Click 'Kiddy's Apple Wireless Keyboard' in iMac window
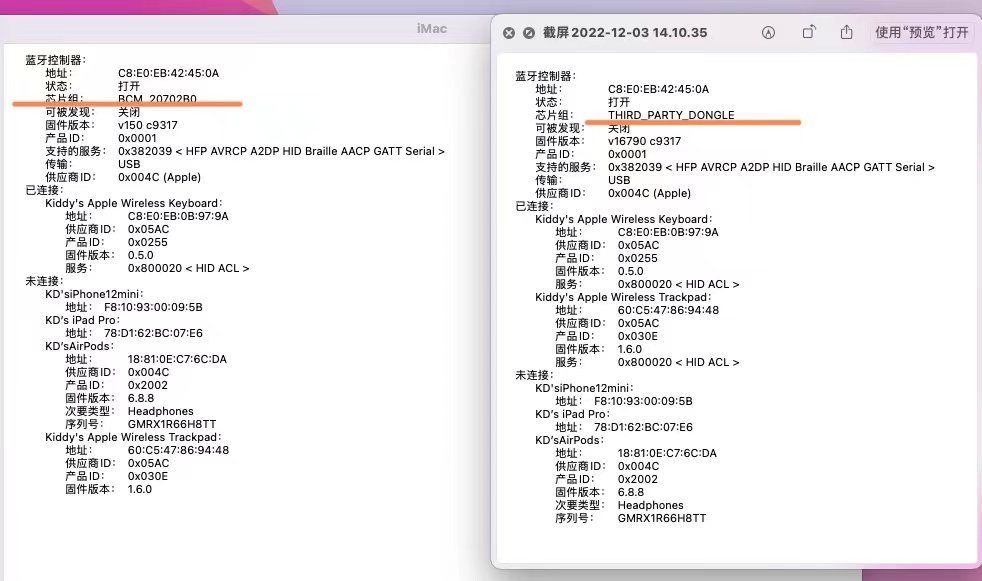Screen dimensions: 982x581 (x=133, y=203)
